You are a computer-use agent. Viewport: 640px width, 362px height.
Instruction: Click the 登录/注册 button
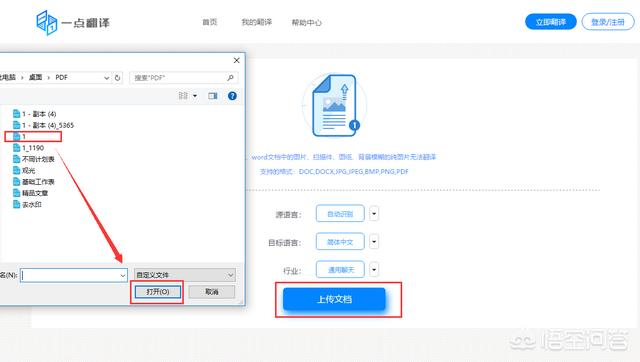(608, 22)
